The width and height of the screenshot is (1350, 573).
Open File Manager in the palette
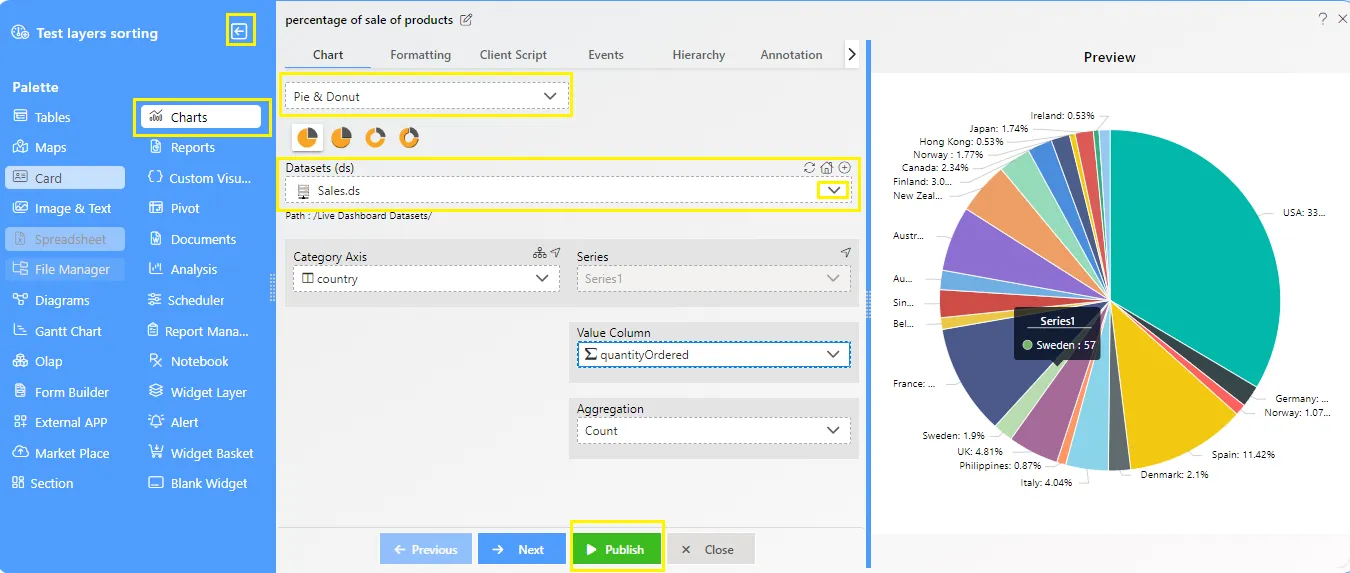click(65, 269)
